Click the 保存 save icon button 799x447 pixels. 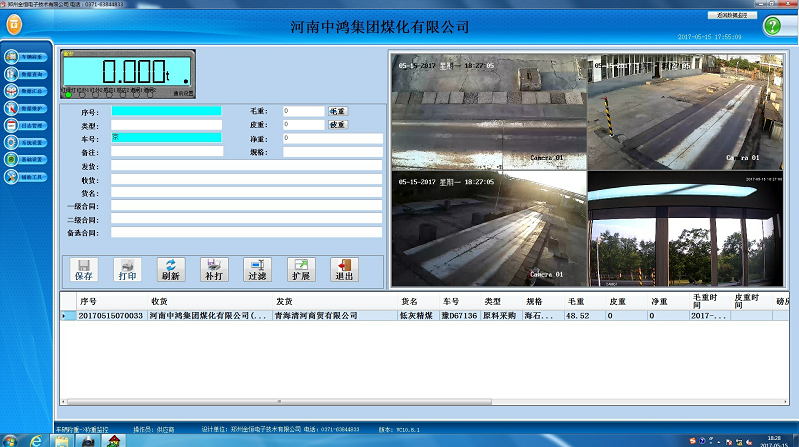click(x=84, y=269)
